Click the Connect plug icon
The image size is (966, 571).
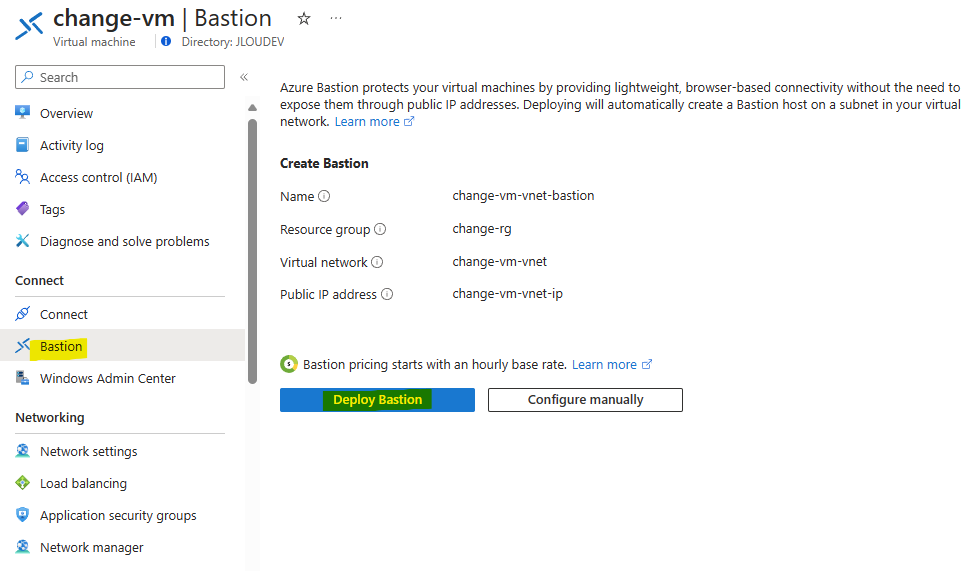pyautogui.click(x=23, y=314)
